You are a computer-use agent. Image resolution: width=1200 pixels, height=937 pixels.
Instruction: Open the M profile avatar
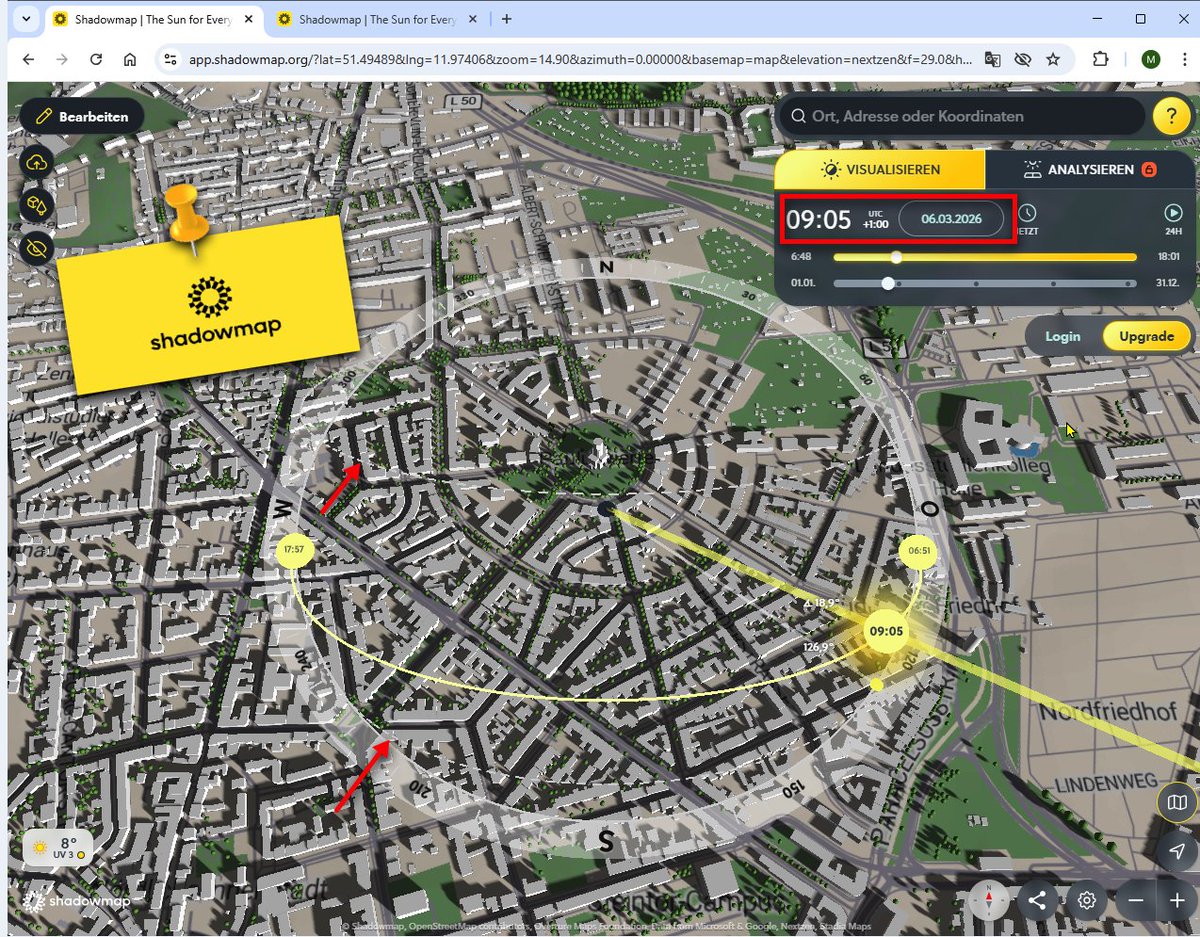click(x=1150, y=59)
